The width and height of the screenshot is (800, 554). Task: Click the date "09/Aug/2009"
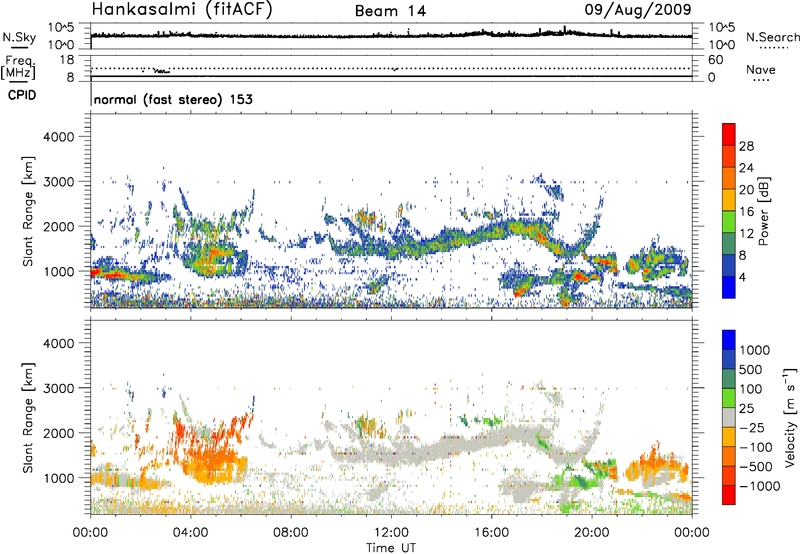click(x=638, y=10)
